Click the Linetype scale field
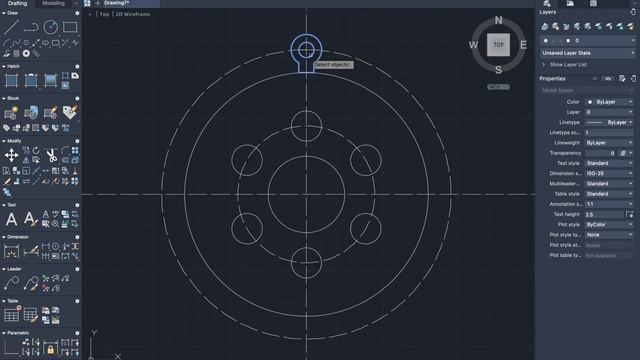Viewport: 640px width, 360px height. pos(609,133)
